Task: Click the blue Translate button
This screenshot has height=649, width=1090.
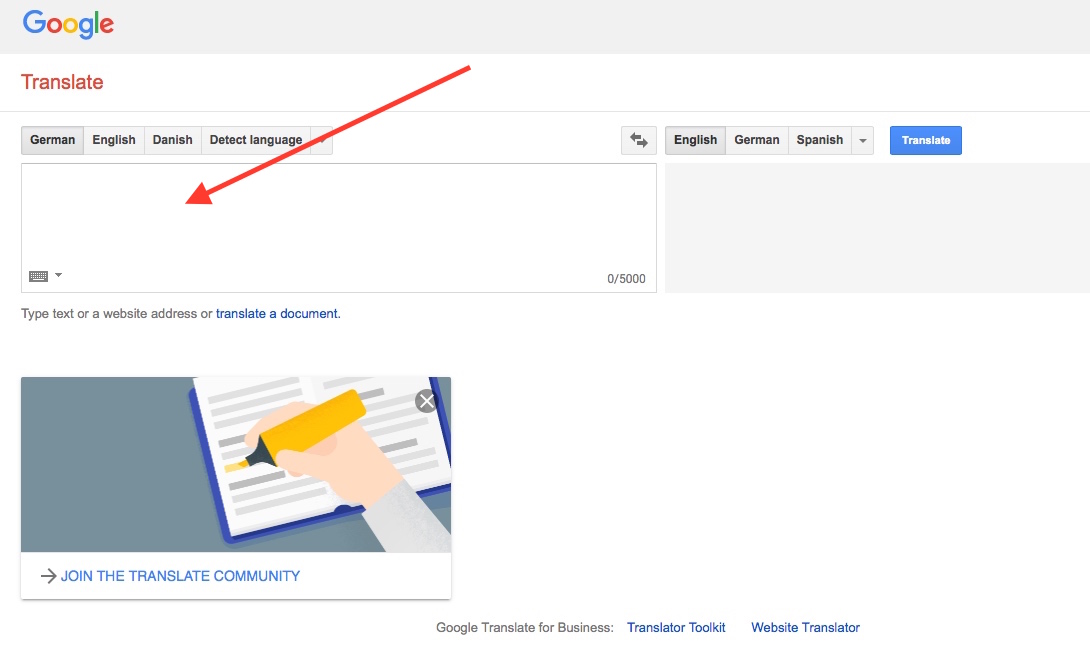Action: point(926,140)
